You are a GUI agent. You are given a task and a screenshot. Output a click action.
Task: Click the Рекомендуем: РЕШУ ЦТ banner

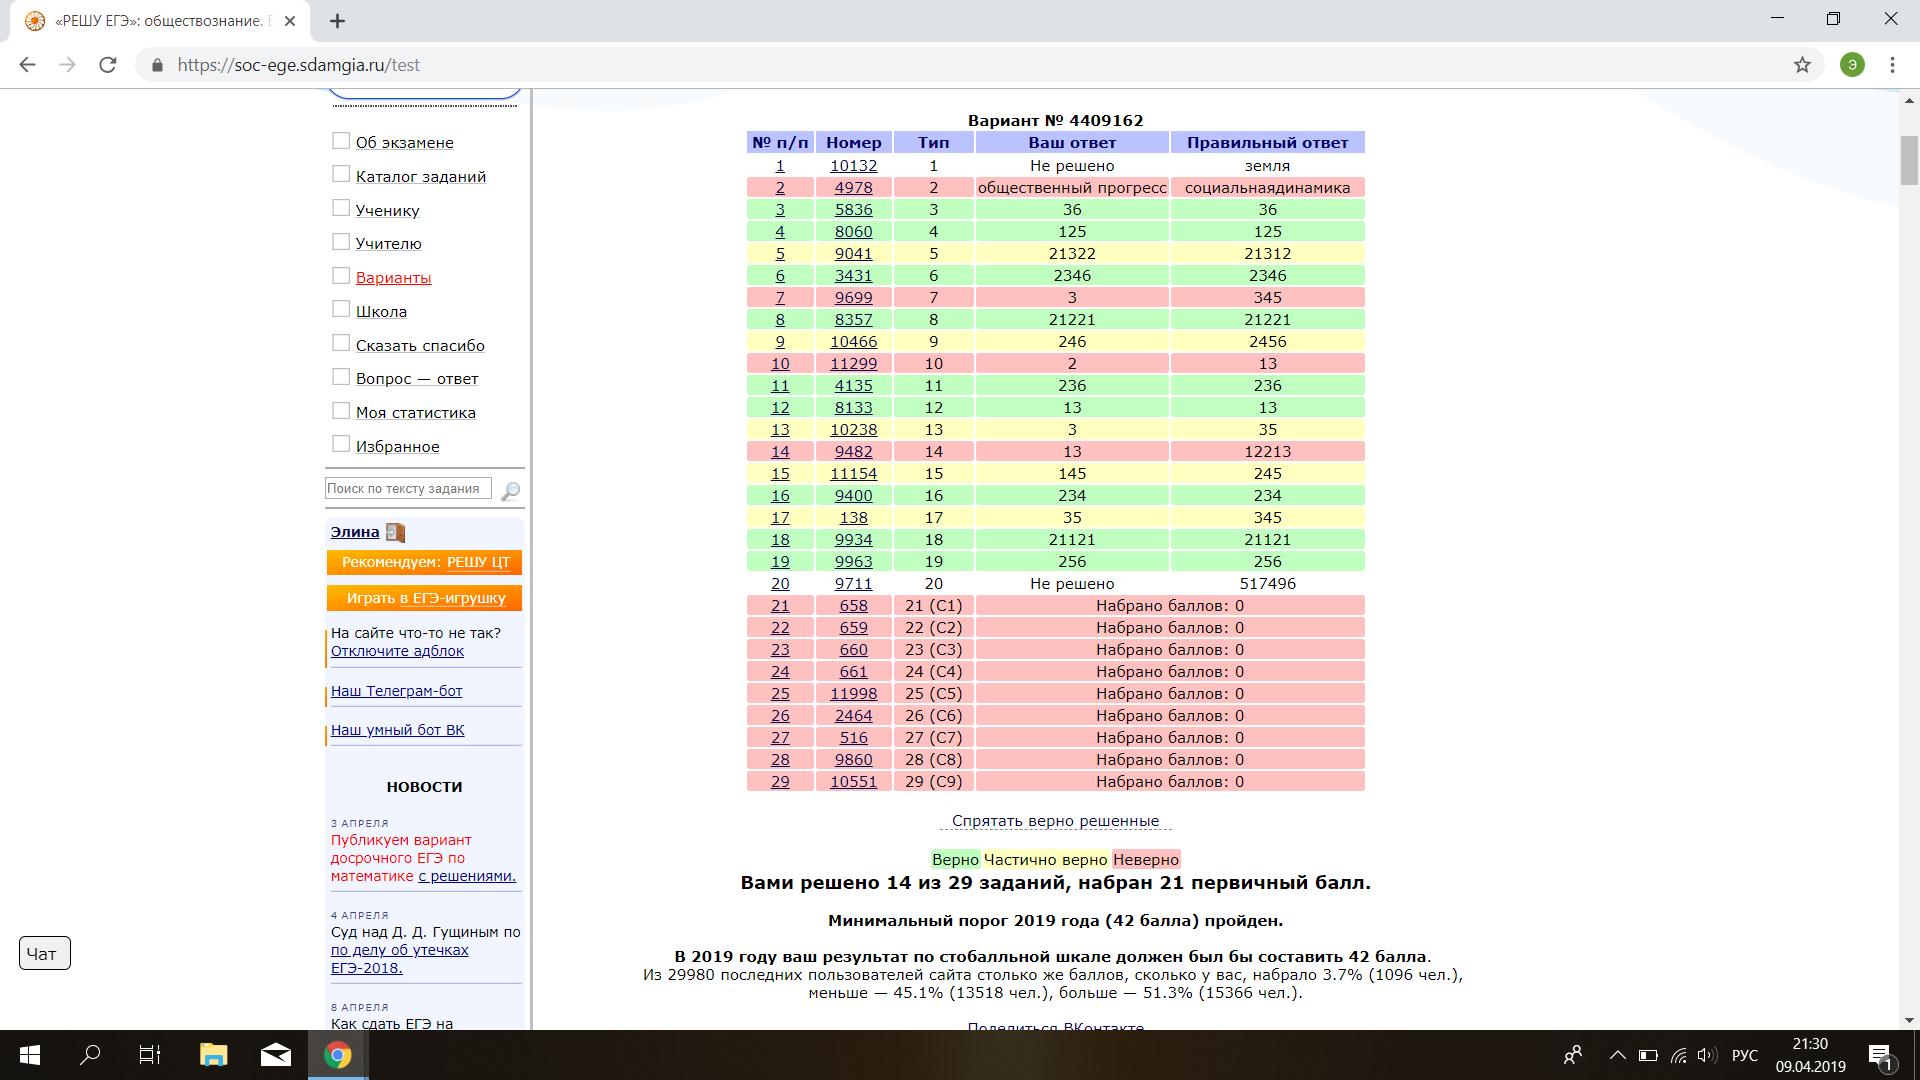click(x=424, y=562)
